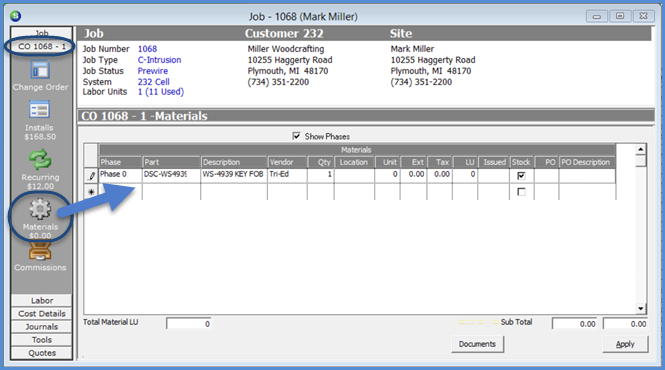Screen dimensions: 665x370
Task: Expand the Journals section
Action: (42, 327)
